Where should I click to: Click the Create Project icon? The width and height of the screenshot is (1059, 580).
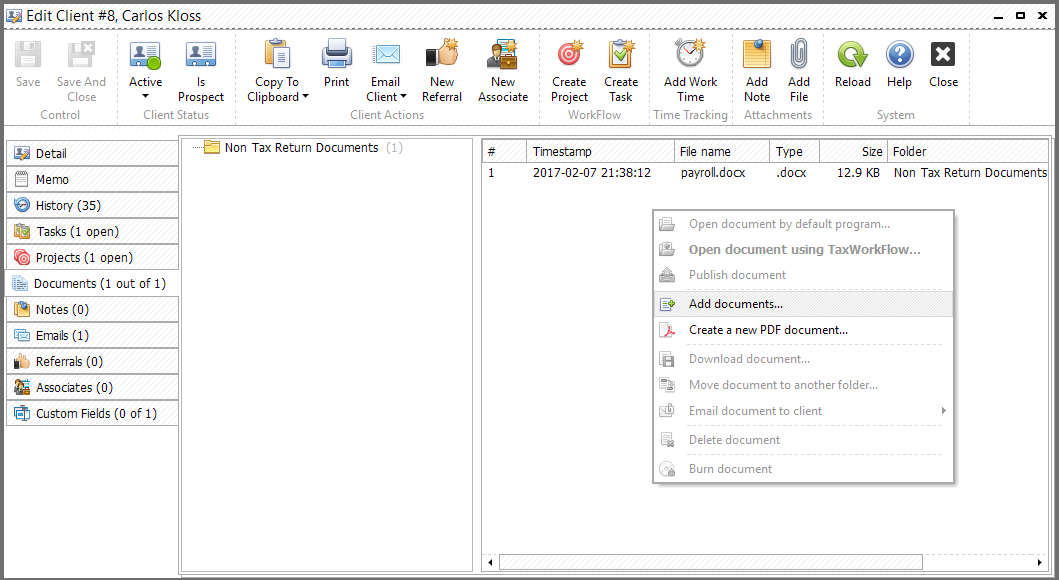[569, 55]
